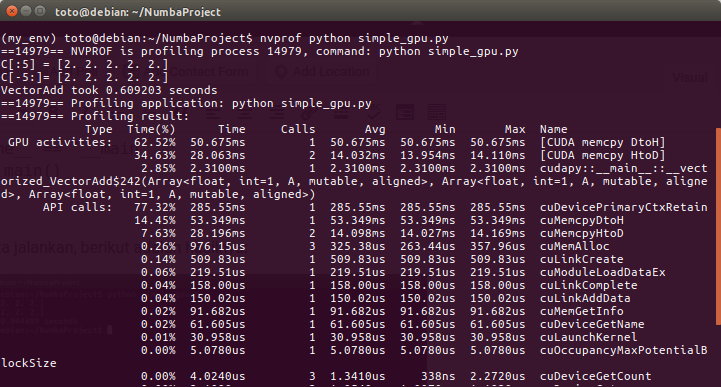Click the VectorAdd took 0.609203 seconds line
The width and height of the screenshot is (721, 387).
109,90
